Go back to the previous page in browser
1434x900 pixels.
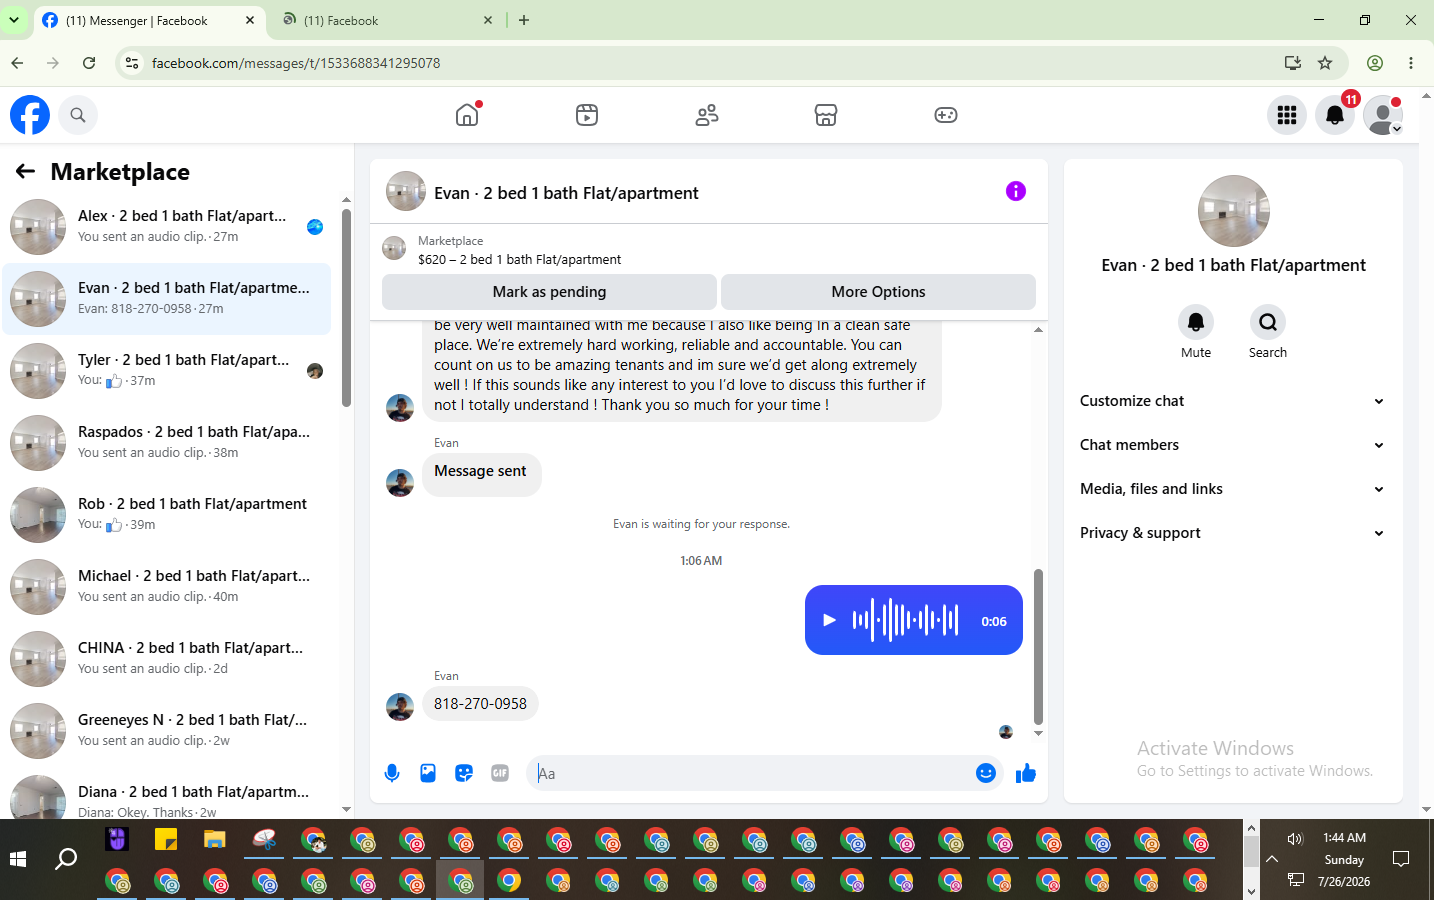pos(17,63)
